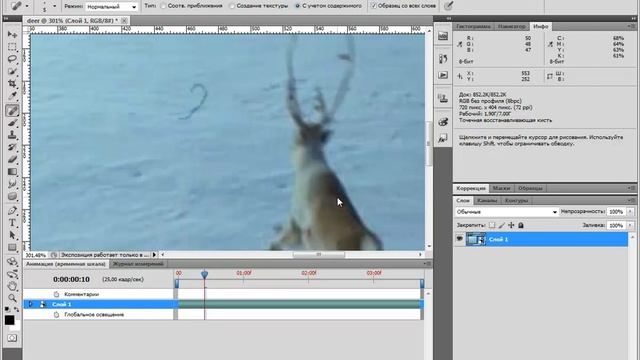Switch to 'Контуры' tab
The width and height of the screenshot is (640, 360).
click(x=516, y=200)
